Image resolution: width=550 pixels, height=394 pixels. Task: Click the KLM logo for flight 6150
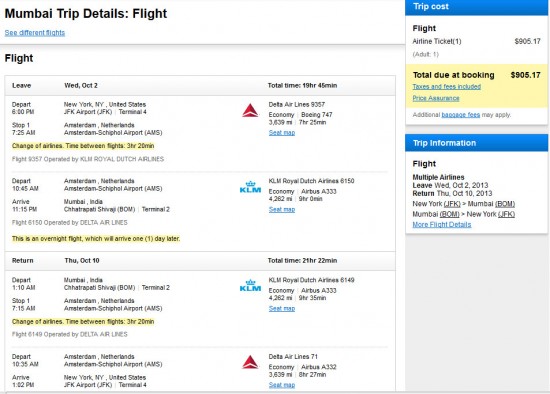click(250, 187)
